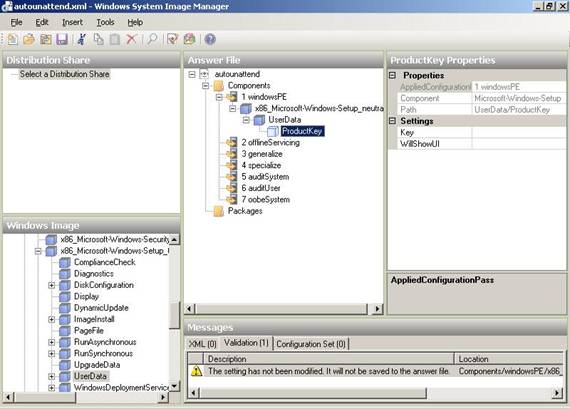The image size is (570, 409).
Task: Click the Cut scissors icon
Action: tap(82, 39)
